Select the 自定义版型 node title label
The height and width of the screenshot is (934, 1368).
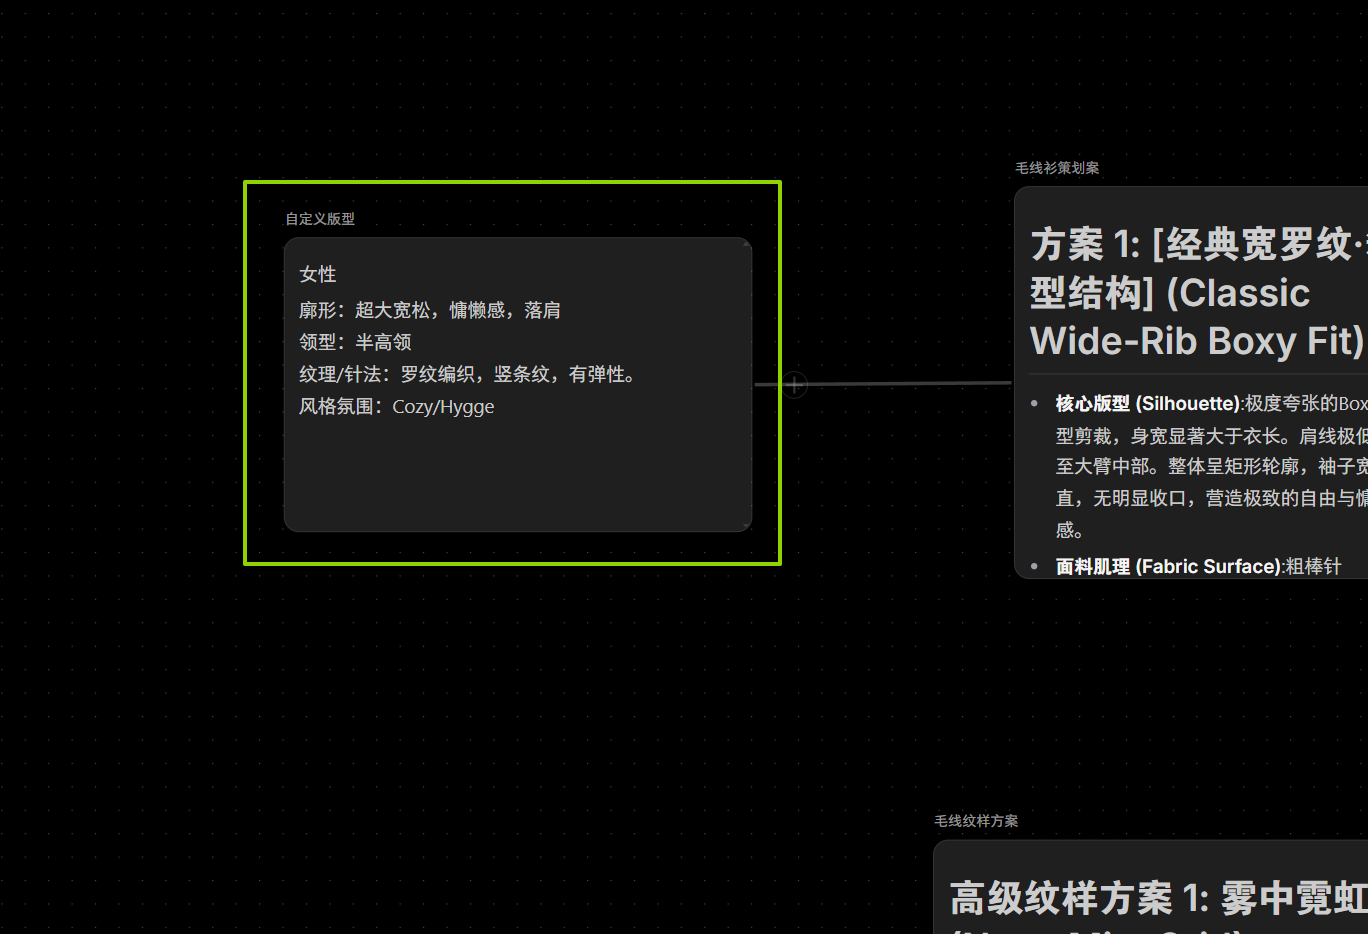tap(320, 219)
